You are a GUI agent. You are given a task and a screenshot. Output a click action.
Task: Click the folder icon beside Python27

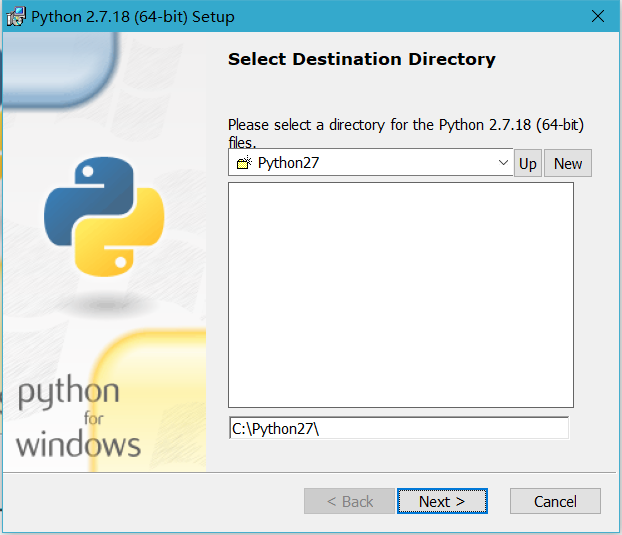point(244,163)
